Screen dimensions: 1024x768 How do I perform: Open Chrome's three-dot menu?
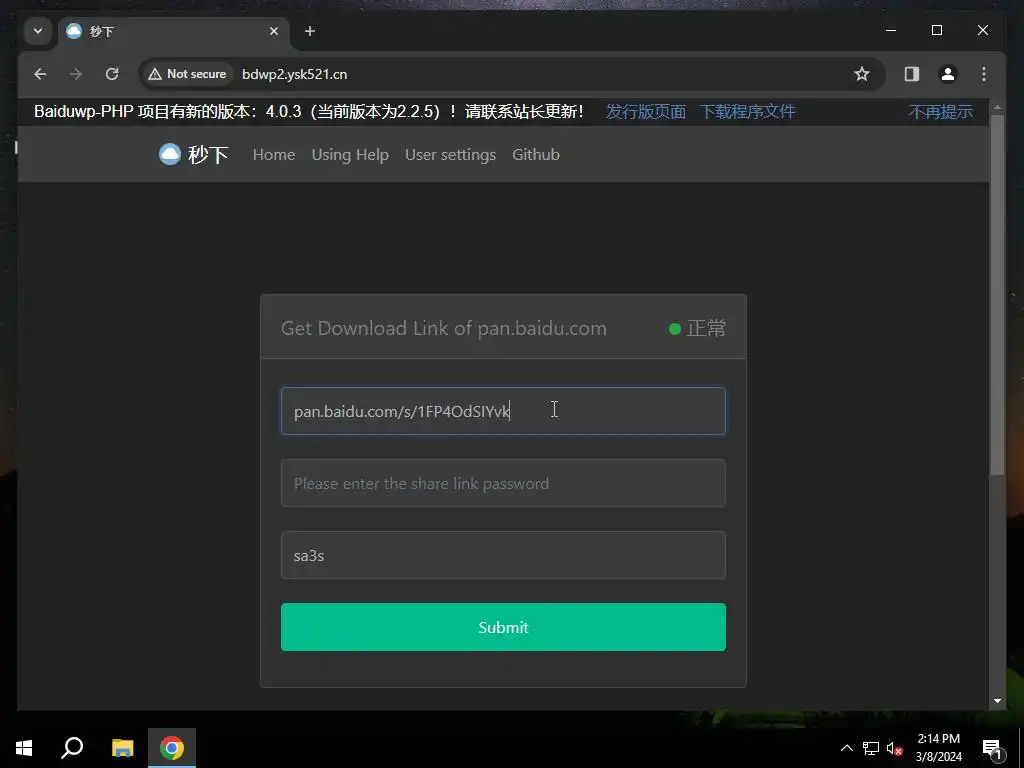click(984, 74)
